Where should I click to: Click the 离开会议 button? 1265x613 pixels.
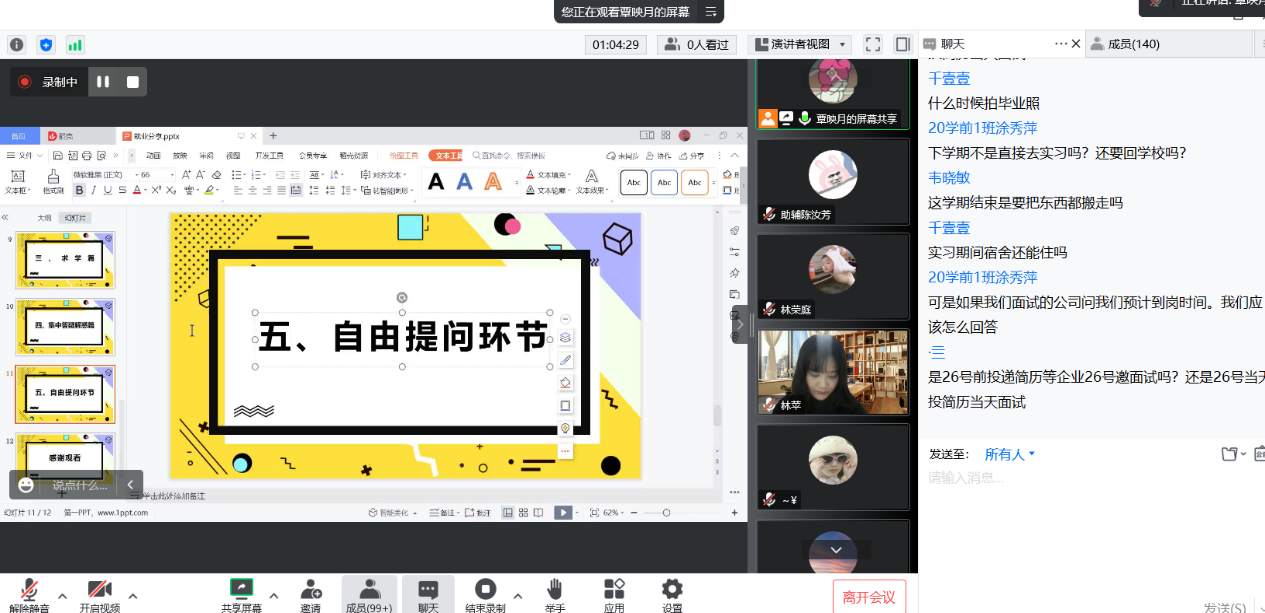[x=869, y=597]
